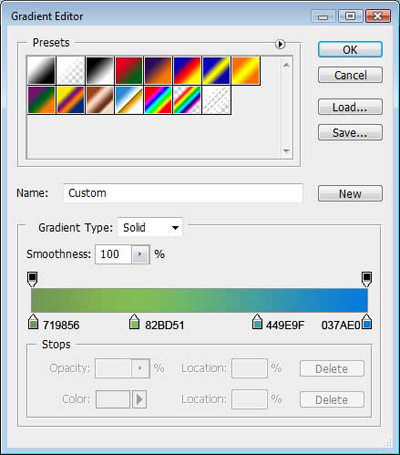
Task: Select the 449E9F color stop
Action: click(257, 322)
